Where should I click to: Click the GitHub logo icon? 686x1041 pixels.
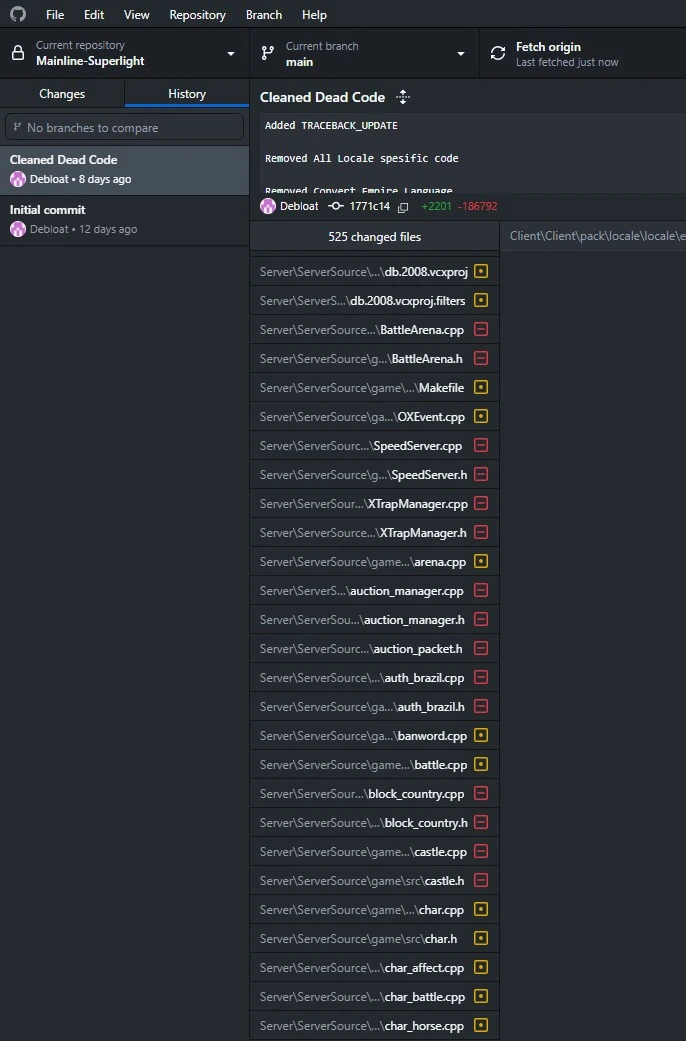[18, 15]
